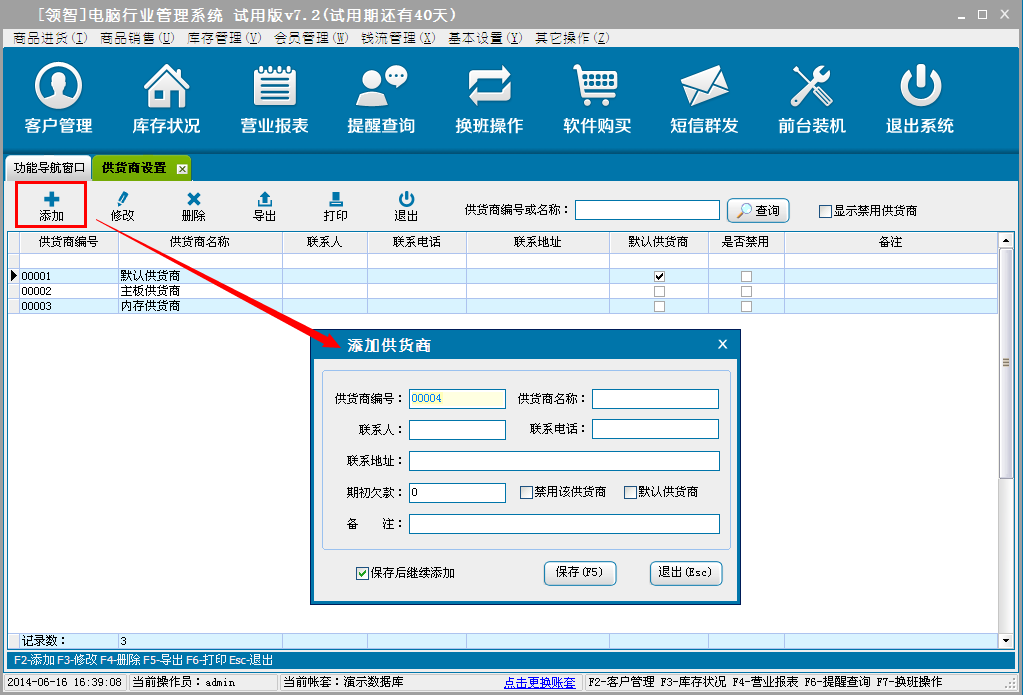Viewport: 1023px width, 695px height.
Task: Uncheck 保存后继续添加 checkbox
Action: pos(363,574)
